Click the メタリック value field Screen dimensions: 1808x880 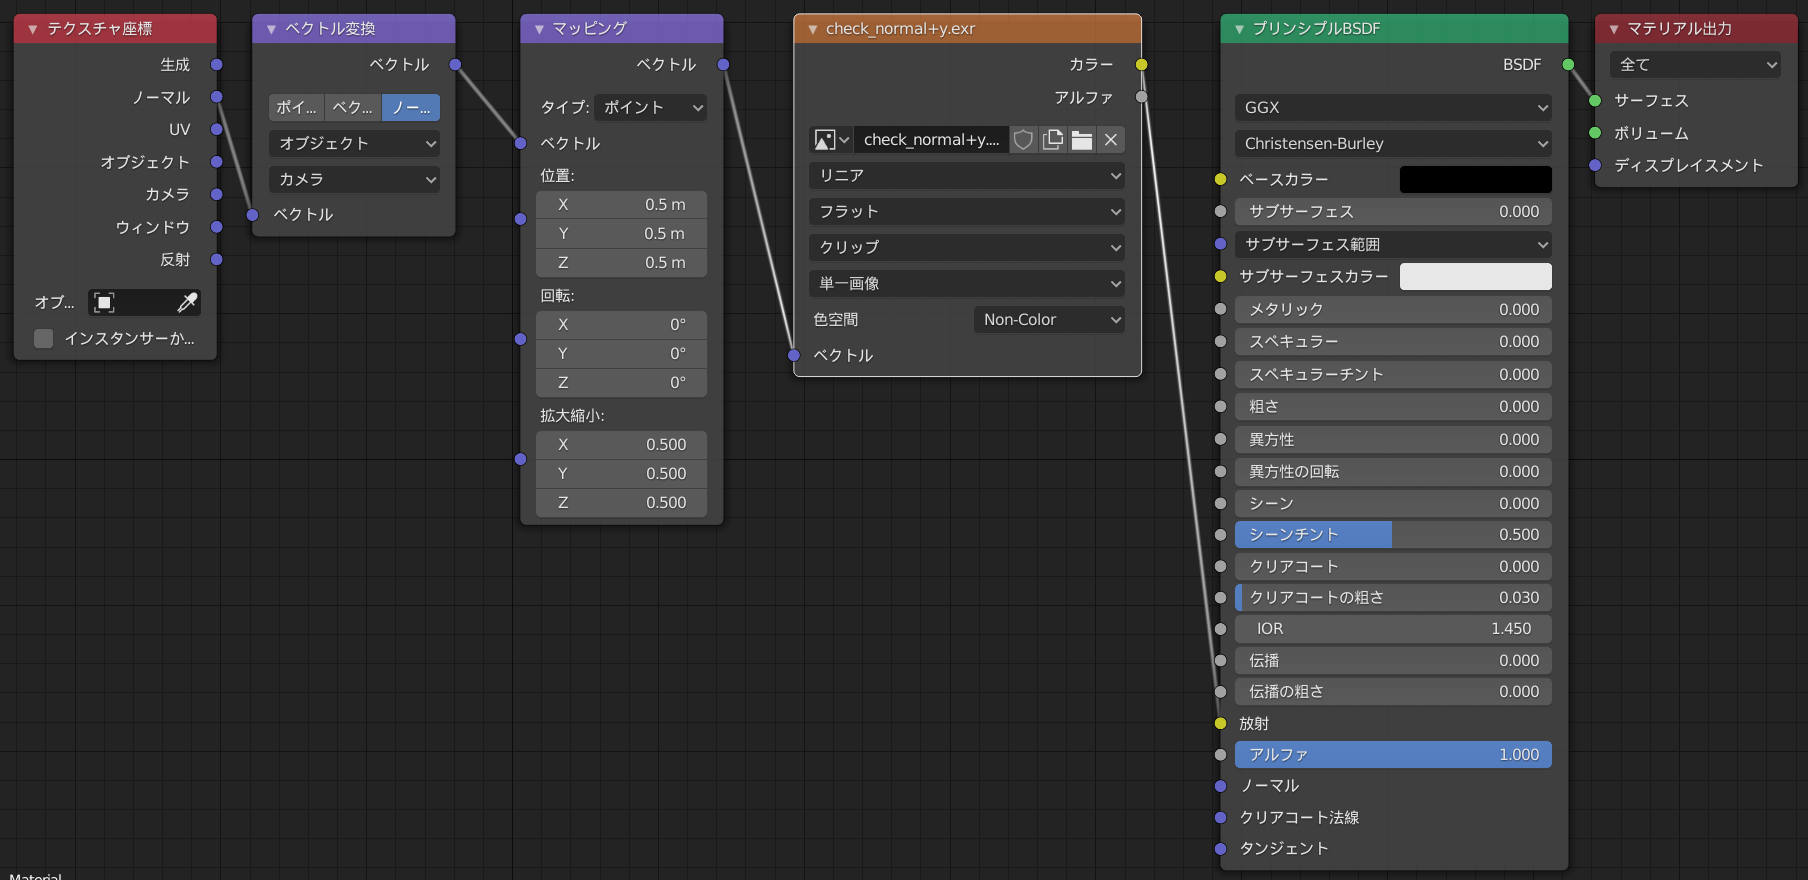pos(1393,309)
